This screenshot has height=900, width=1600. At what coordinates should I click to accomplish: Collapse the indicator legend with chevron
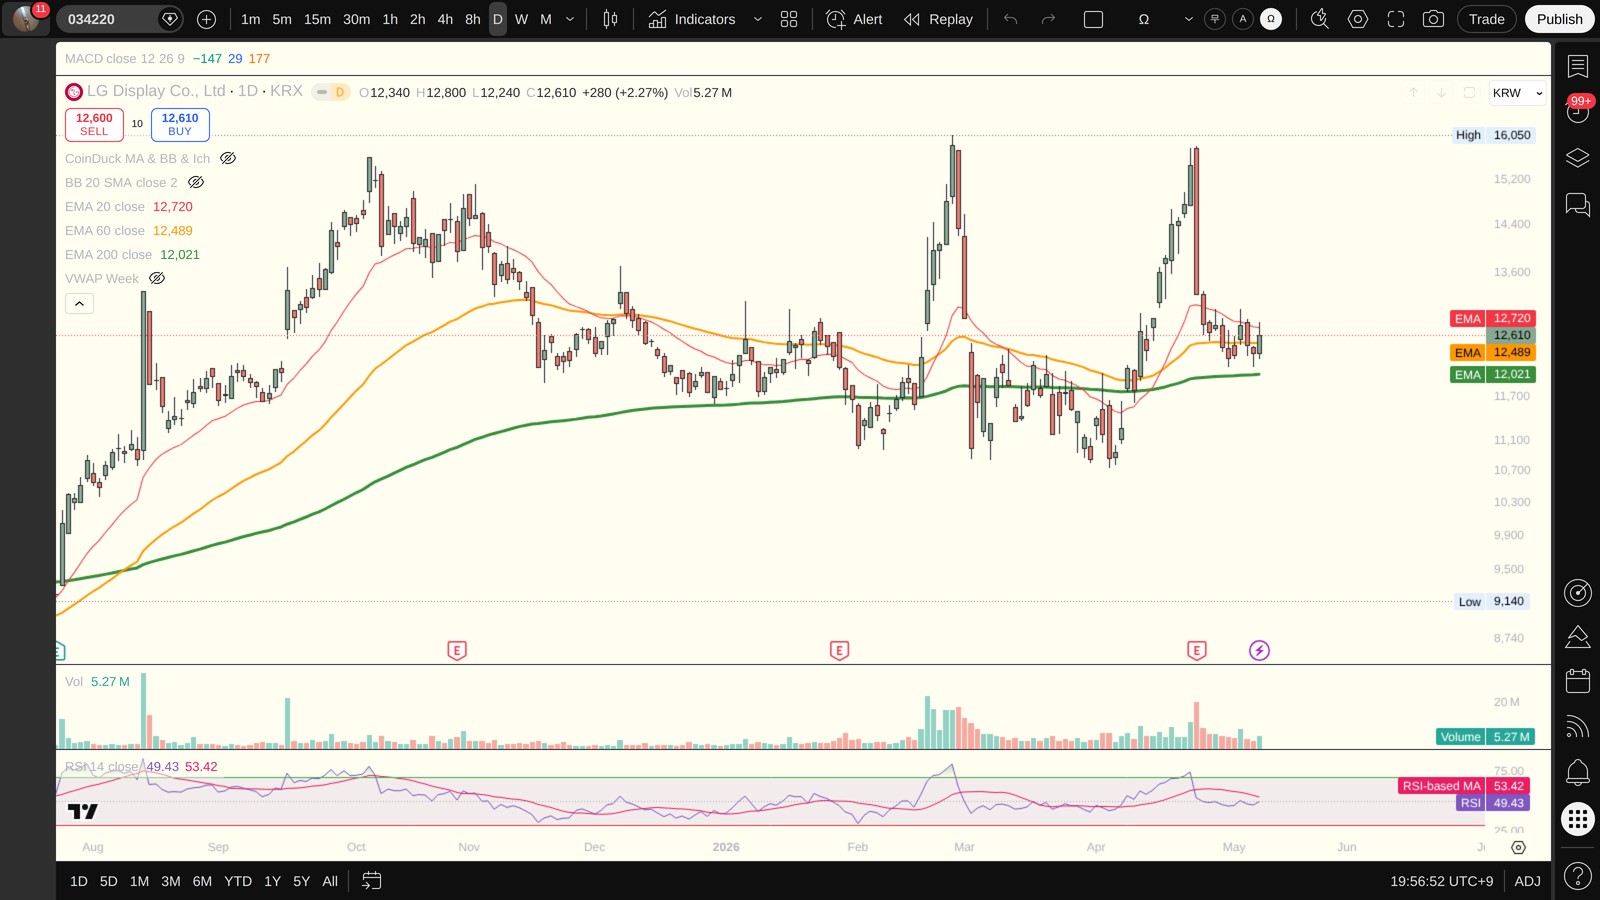[x=80, y=303]
